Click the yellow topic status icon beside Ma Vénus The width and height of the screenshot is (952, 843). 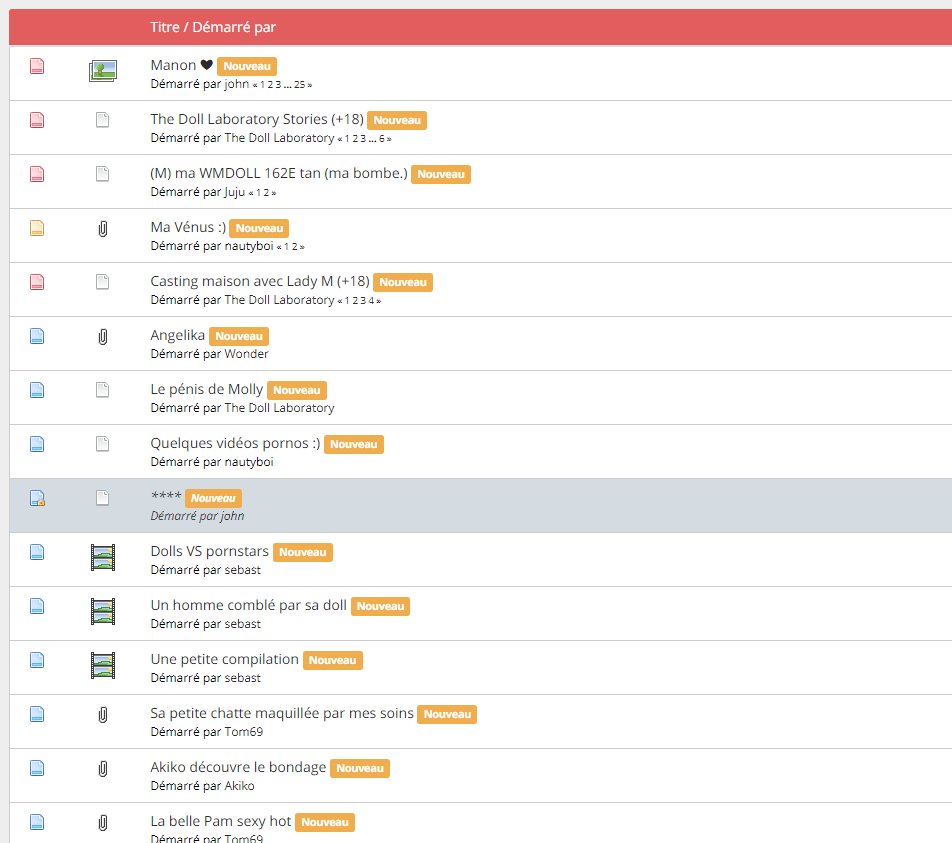pos(37,228)
